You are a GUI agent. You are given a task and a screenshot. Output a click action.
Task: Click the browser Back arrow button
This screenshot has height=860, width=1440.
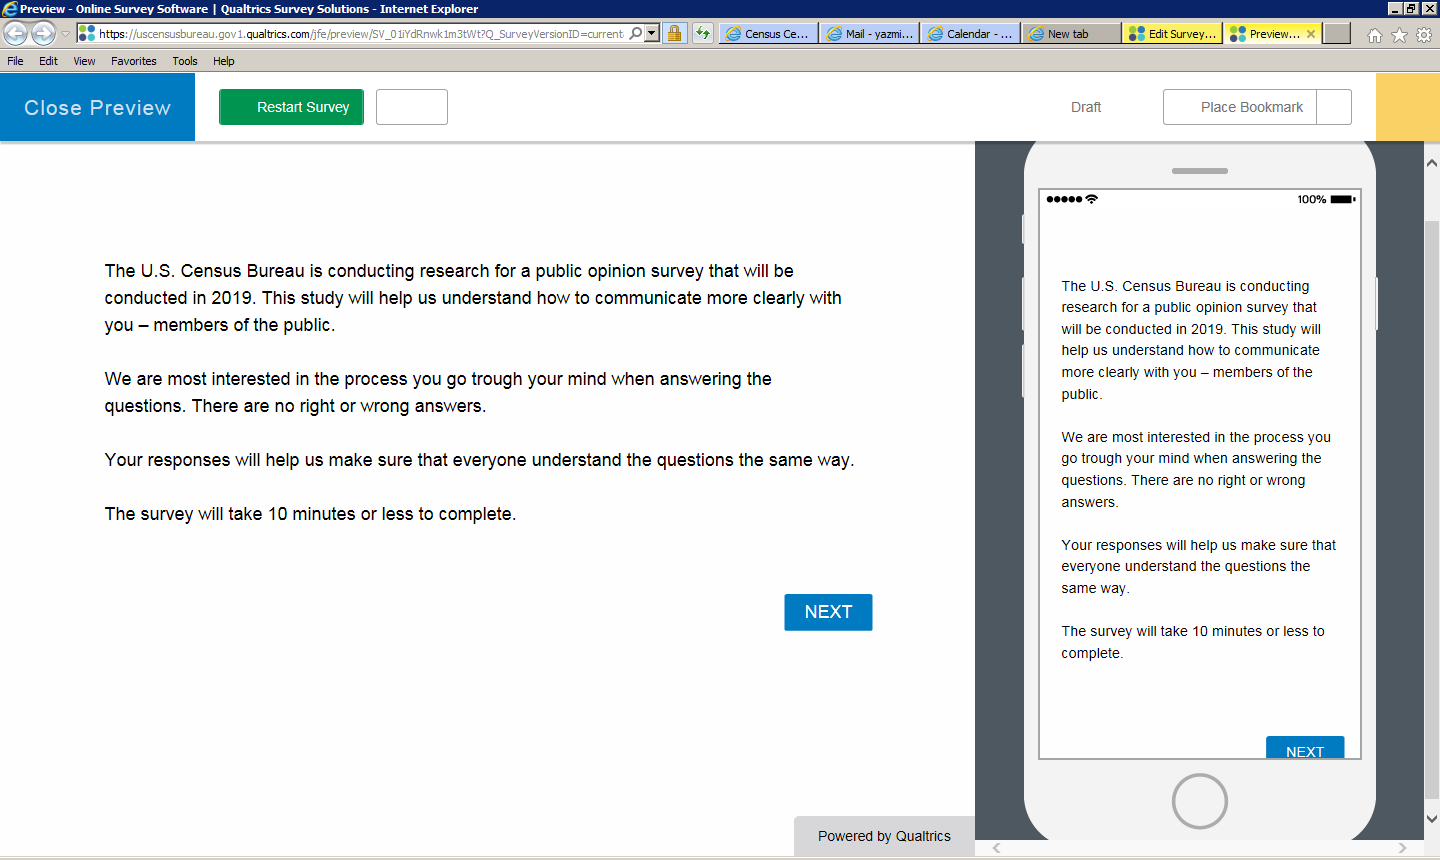click(x=15, y=33)
